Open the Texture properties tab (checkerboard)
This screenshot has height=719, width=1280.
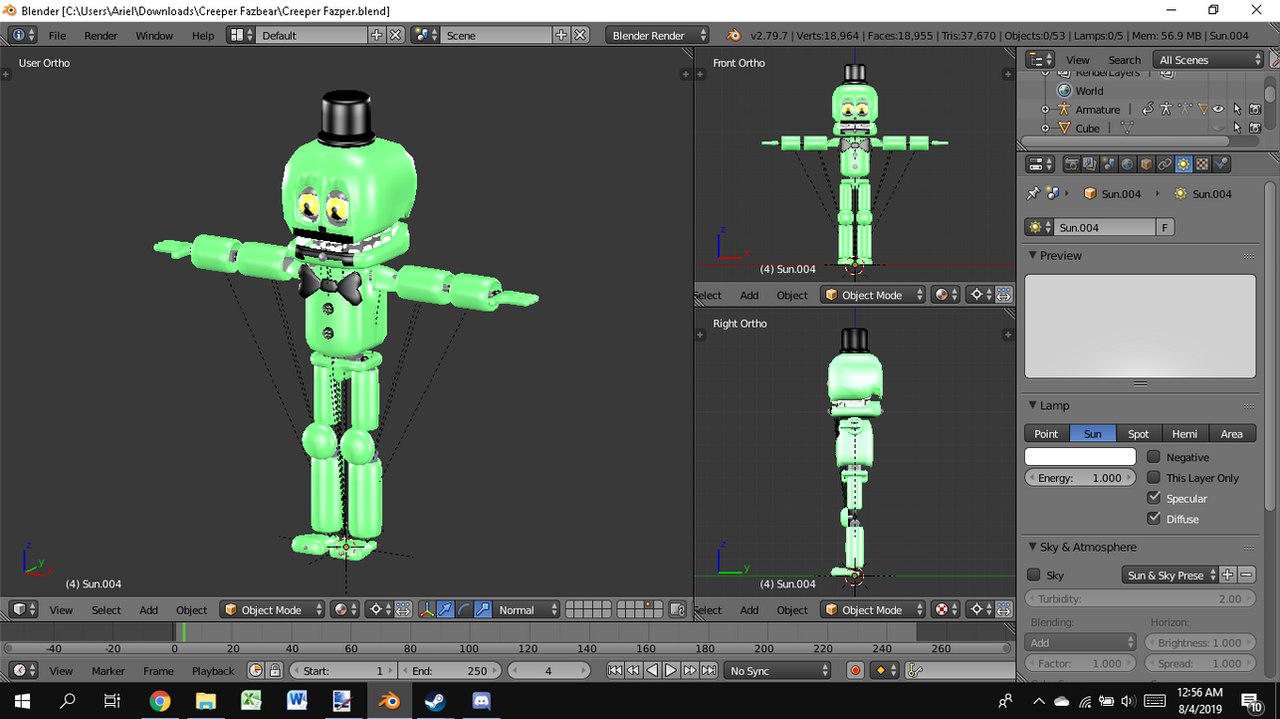click(x=1202, y=164)
